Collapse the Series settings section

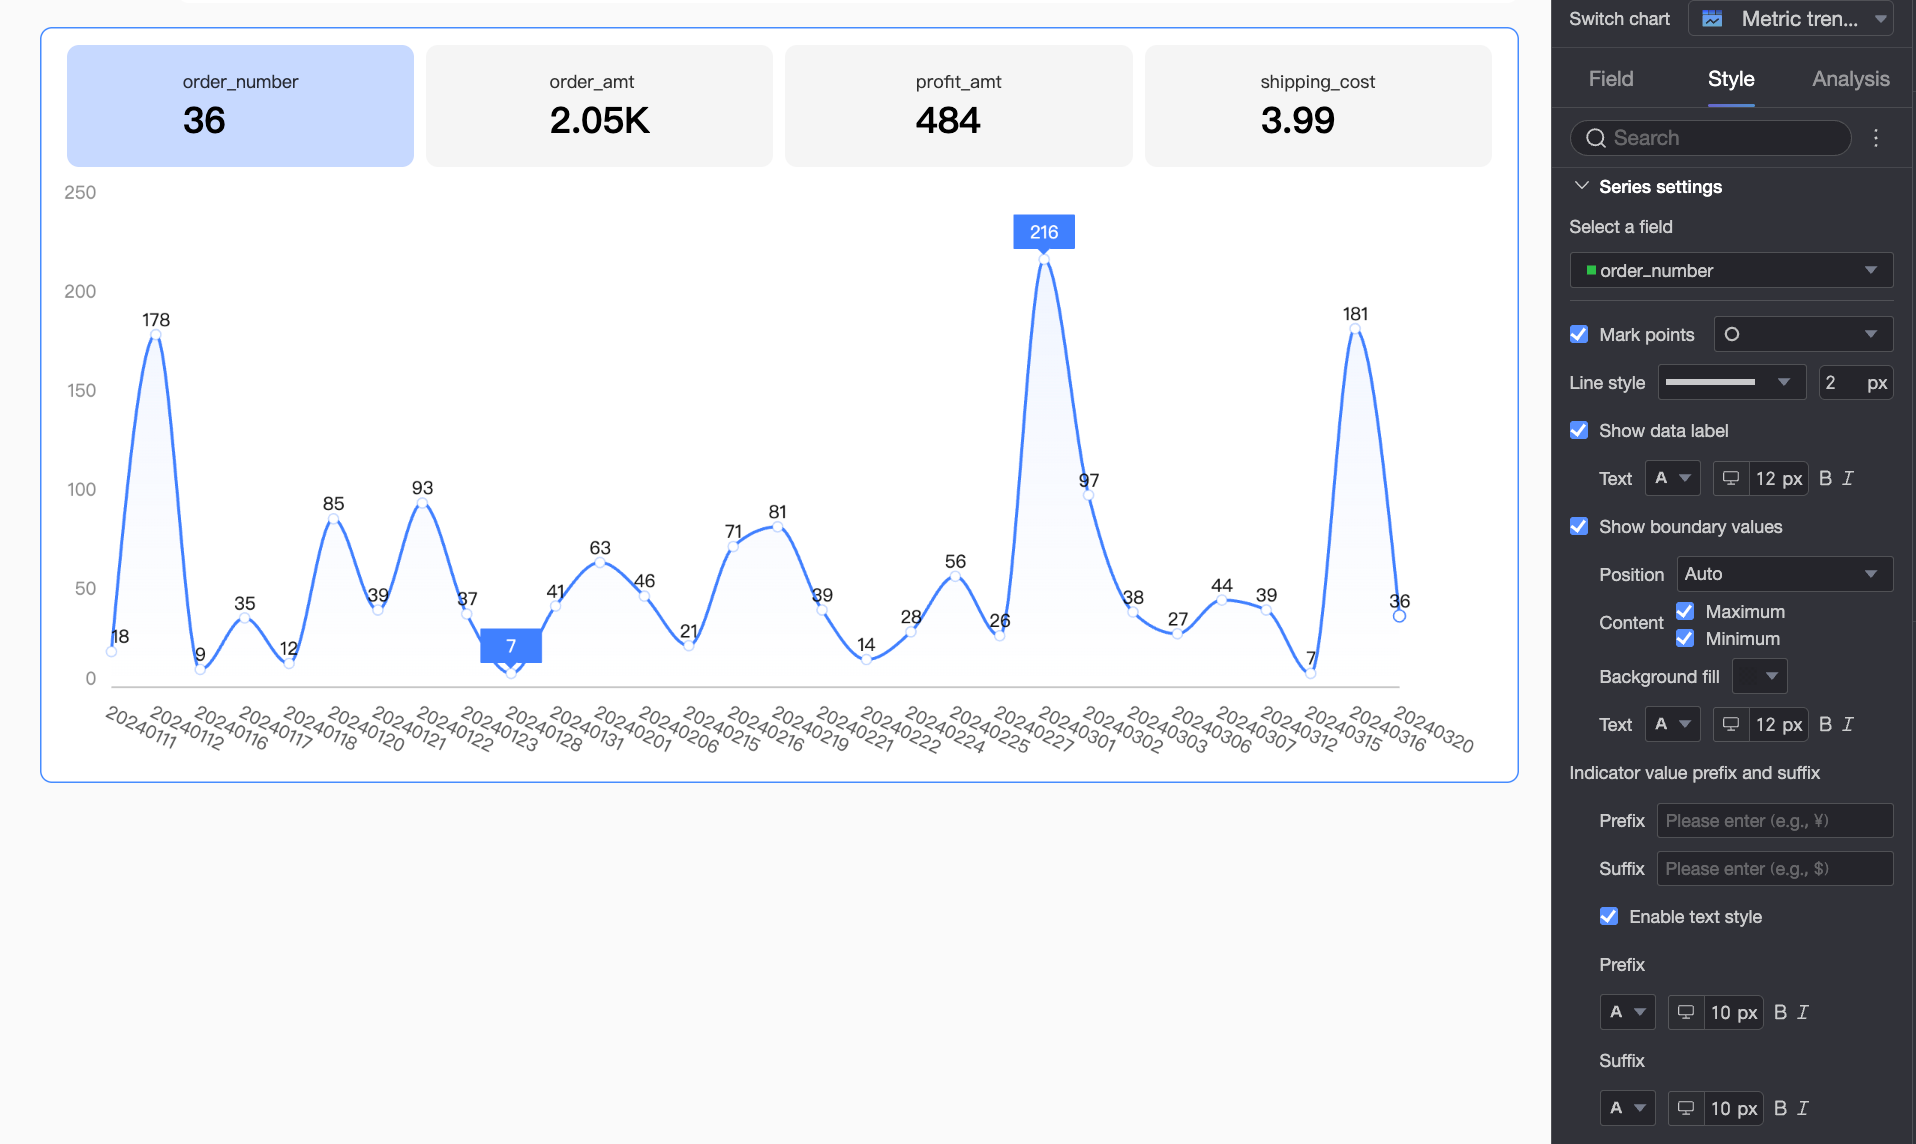pos(1582,186)
